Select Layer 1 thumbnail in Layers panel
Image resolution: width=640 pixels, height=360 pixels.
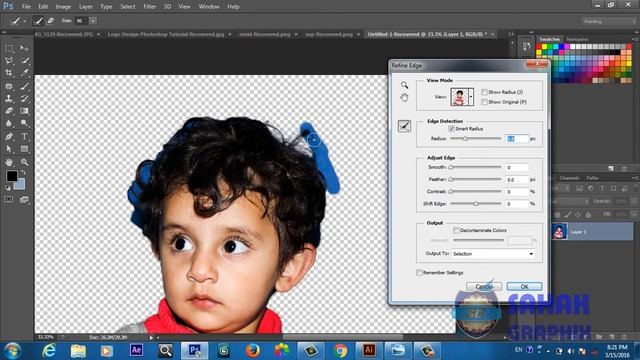(x=559, y=231)
